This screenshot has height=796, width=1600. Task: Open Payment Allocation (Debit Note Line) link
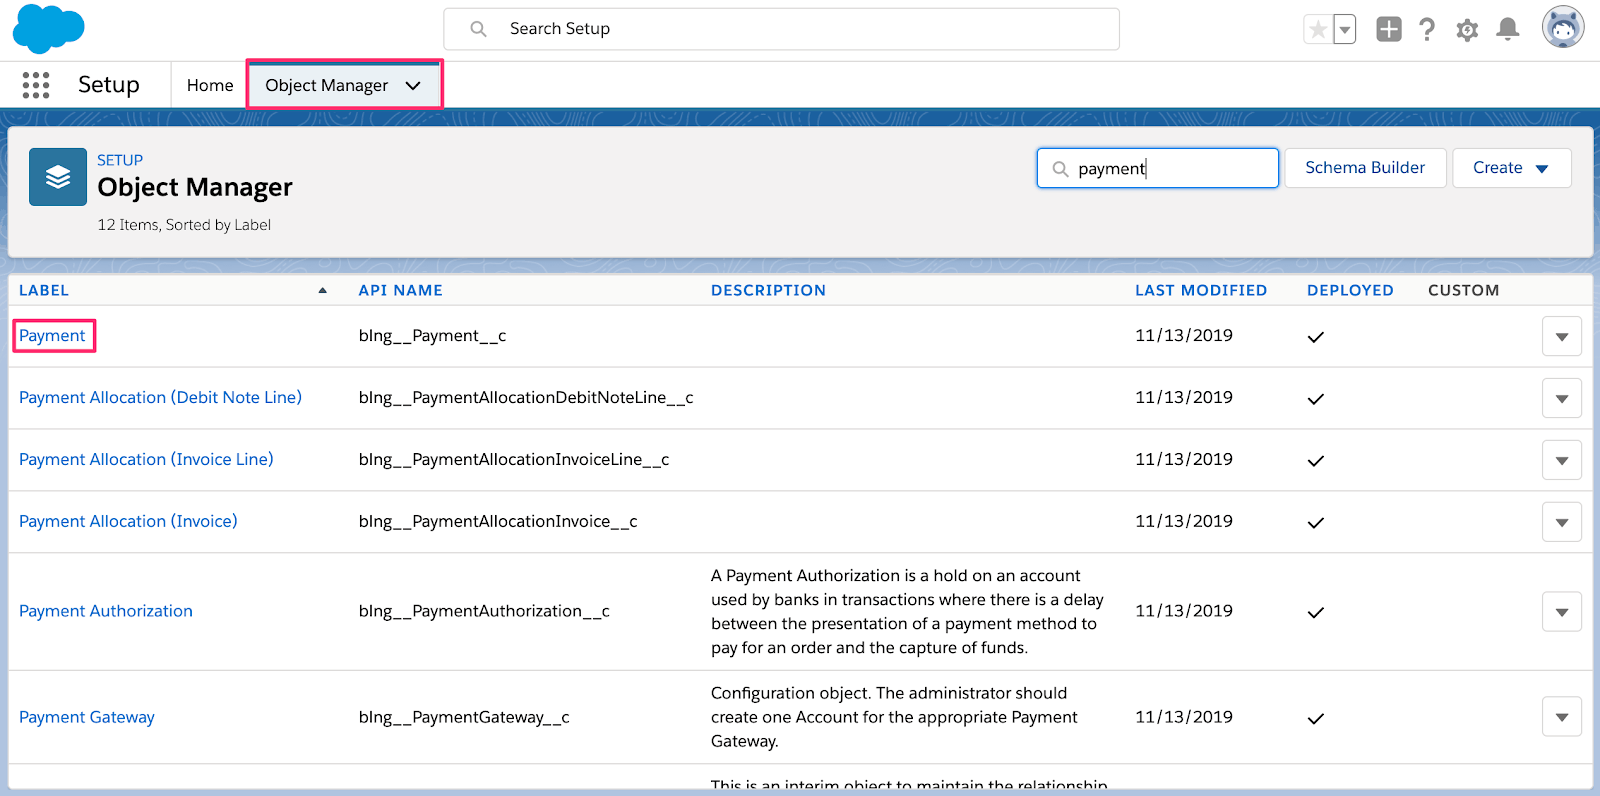click(160, 398)
